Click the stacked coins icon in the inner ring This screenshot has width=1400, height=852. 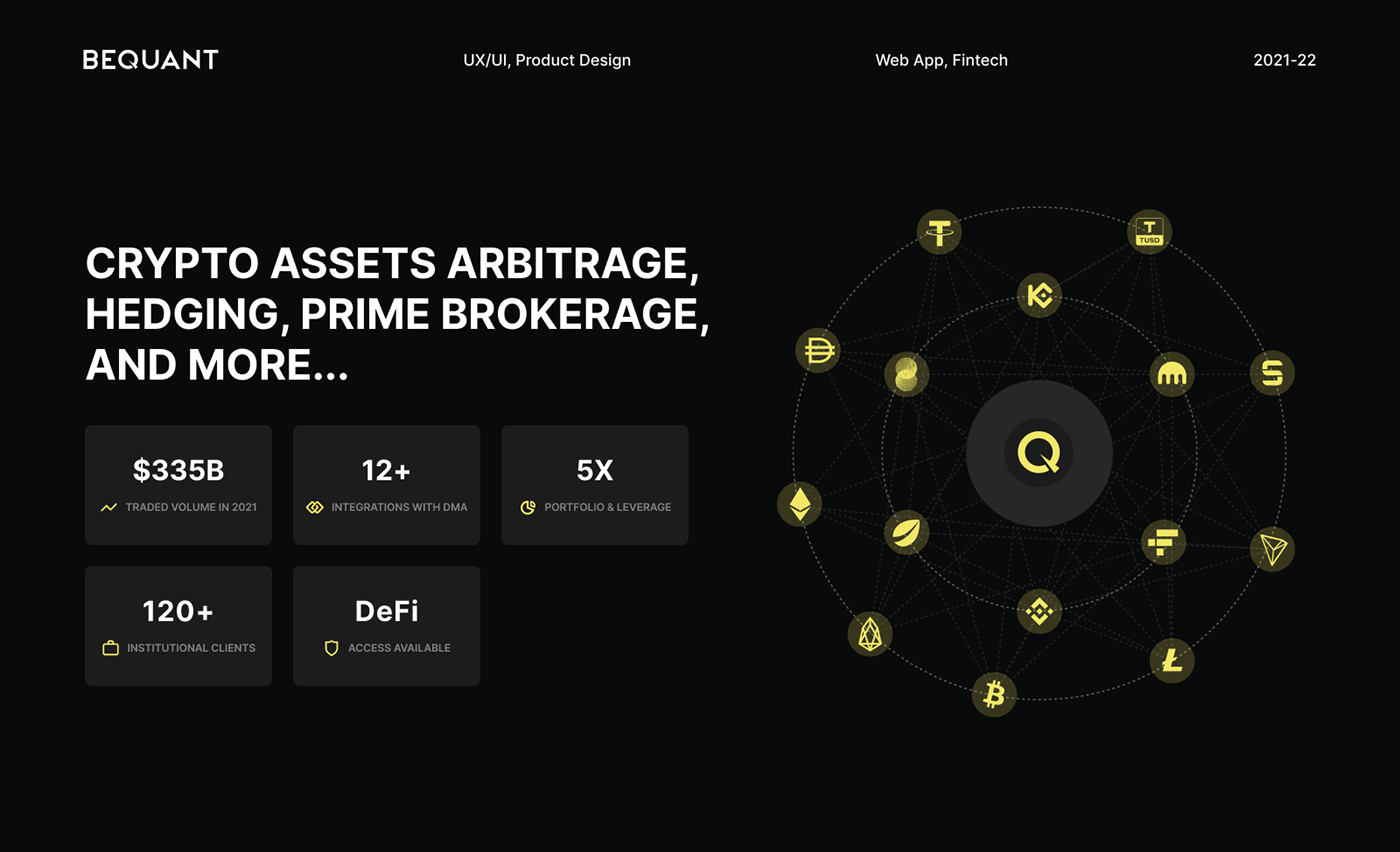point(907,374)
